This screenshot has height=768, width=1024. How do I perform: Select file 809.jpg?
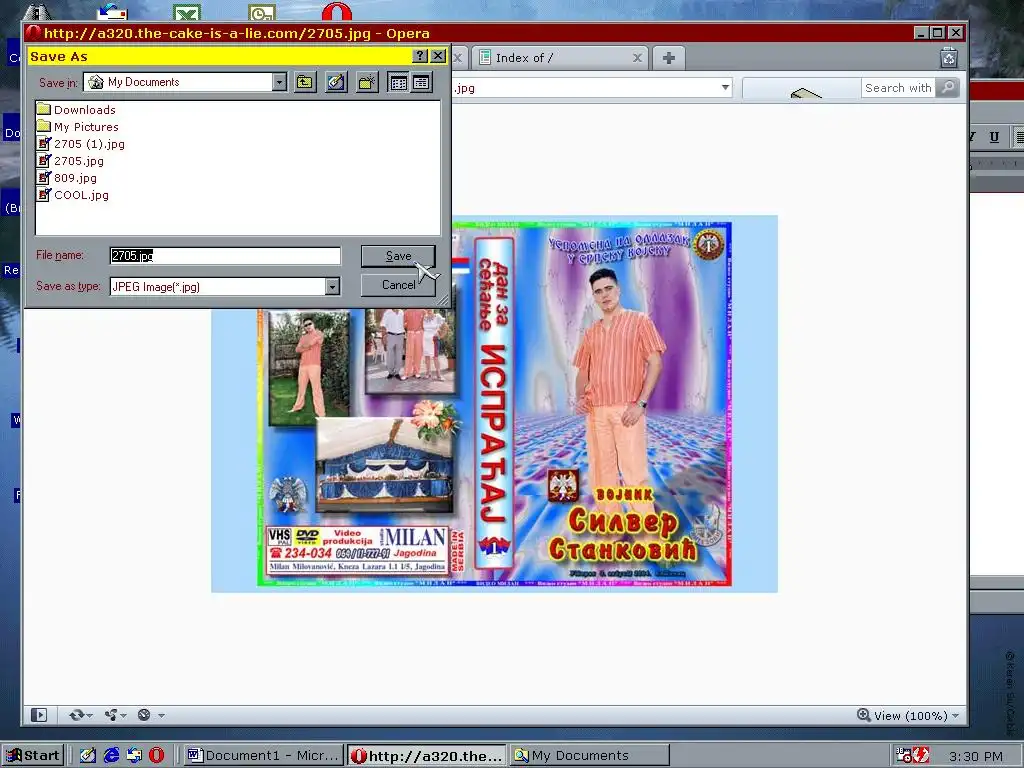pyautogui.click(x=75, y=178)
